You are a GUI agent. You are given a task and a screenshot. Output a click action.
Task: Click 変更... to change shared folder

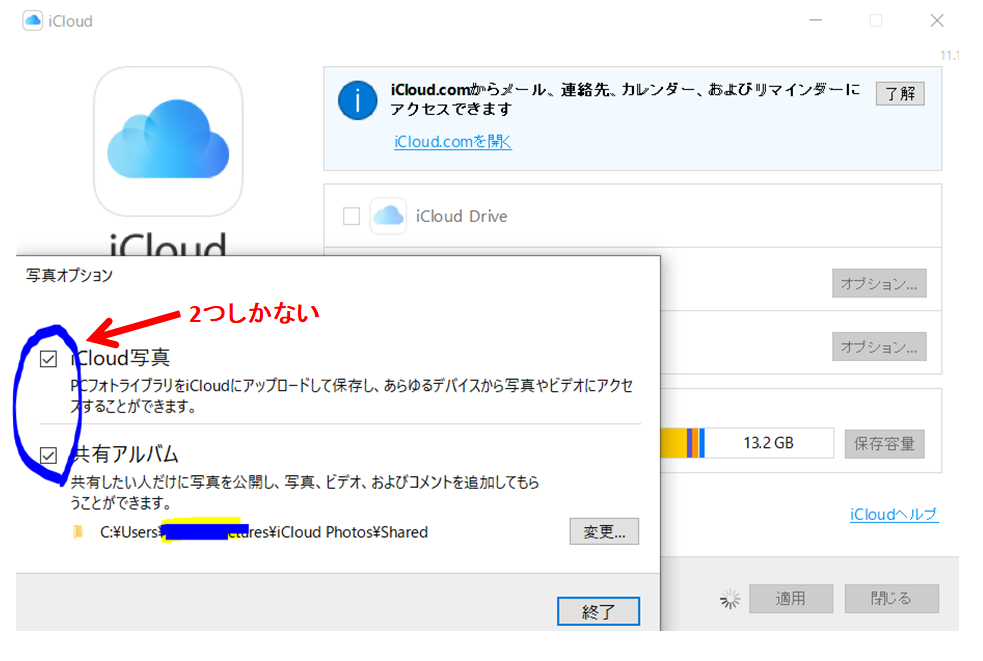[604, 532]
